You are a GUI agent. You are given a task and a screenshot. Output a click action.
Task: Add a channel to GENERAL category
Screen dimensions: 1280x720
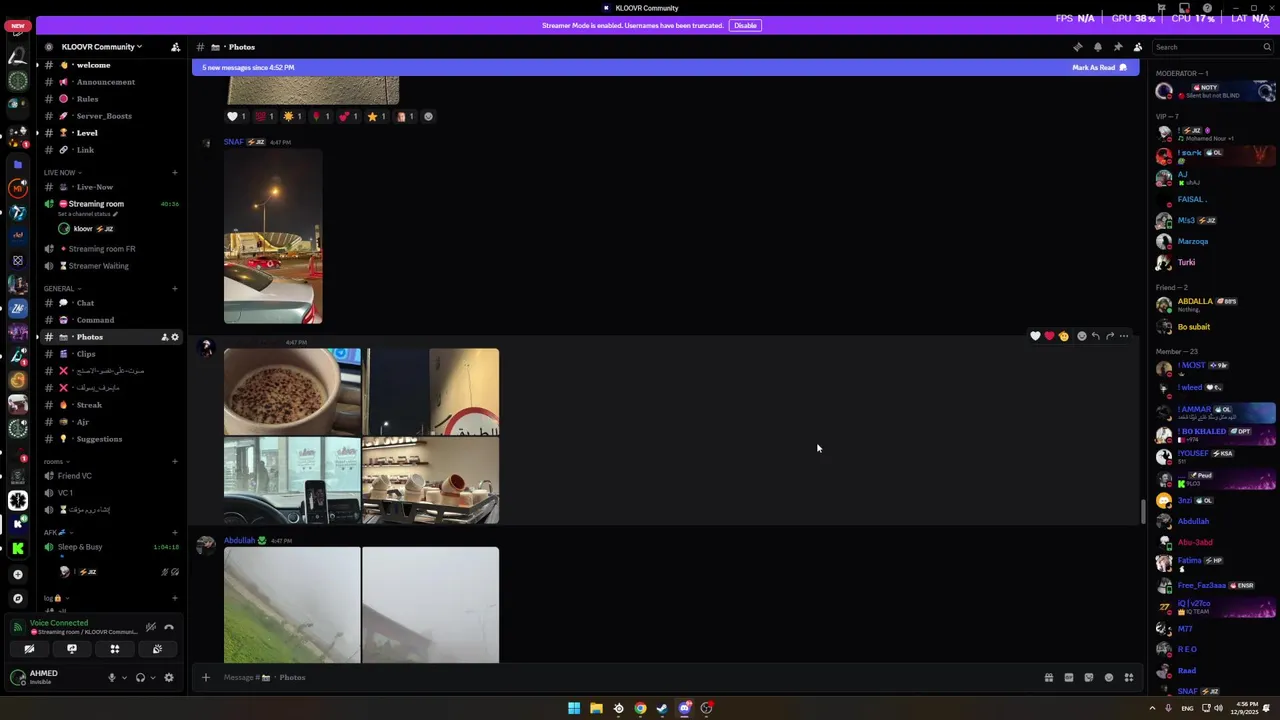(x=175, y=288)
